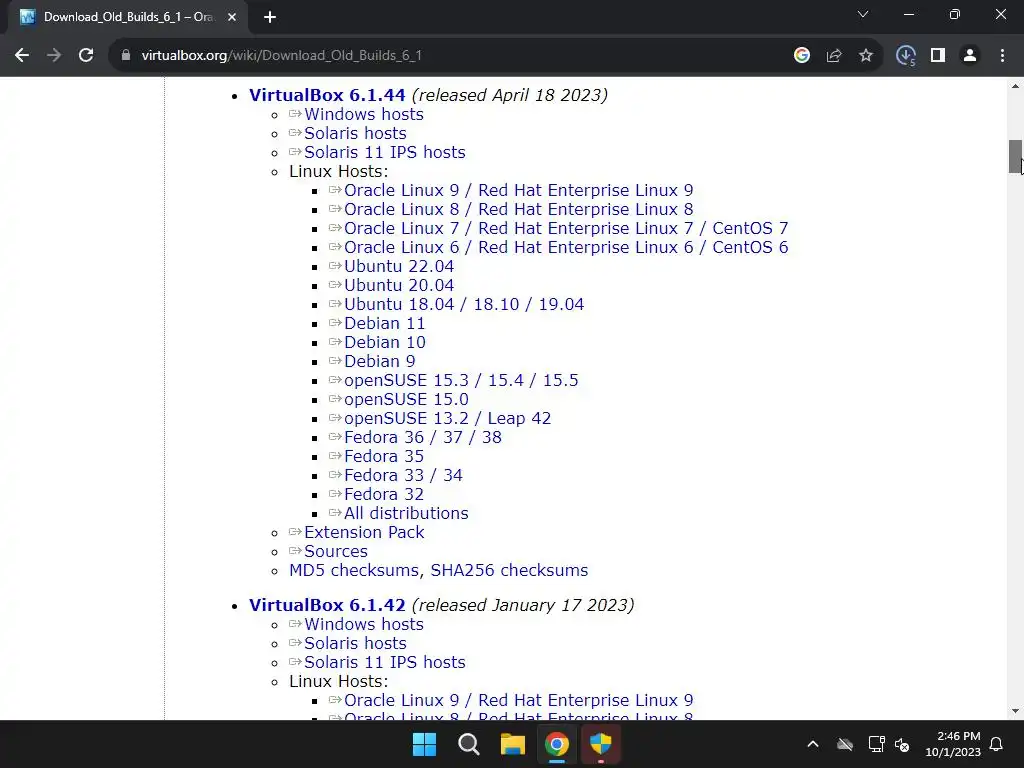Screen dimensions: 1024x768
Task: Show hidden system tray icons
Action: coord(813,744)
